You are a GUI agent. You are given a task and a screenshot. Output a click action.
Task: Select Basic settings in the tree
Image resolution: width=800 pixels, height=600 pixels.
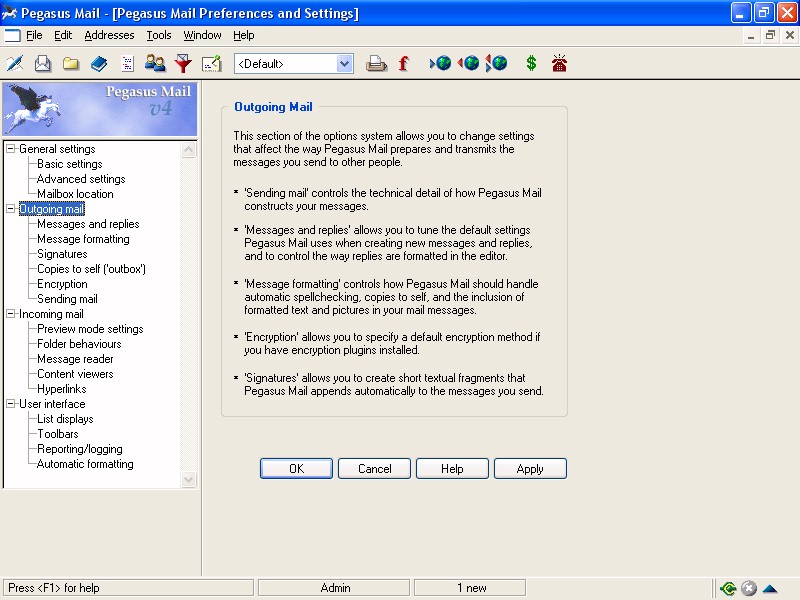[70, 164]
